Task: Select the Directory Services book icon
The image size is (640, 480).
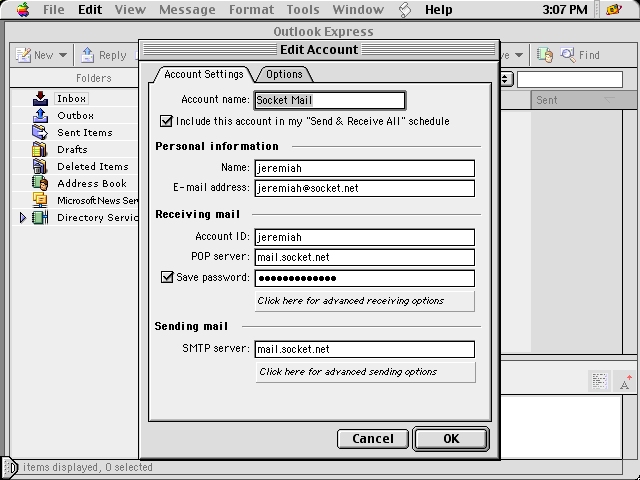Action: [40, 218]
